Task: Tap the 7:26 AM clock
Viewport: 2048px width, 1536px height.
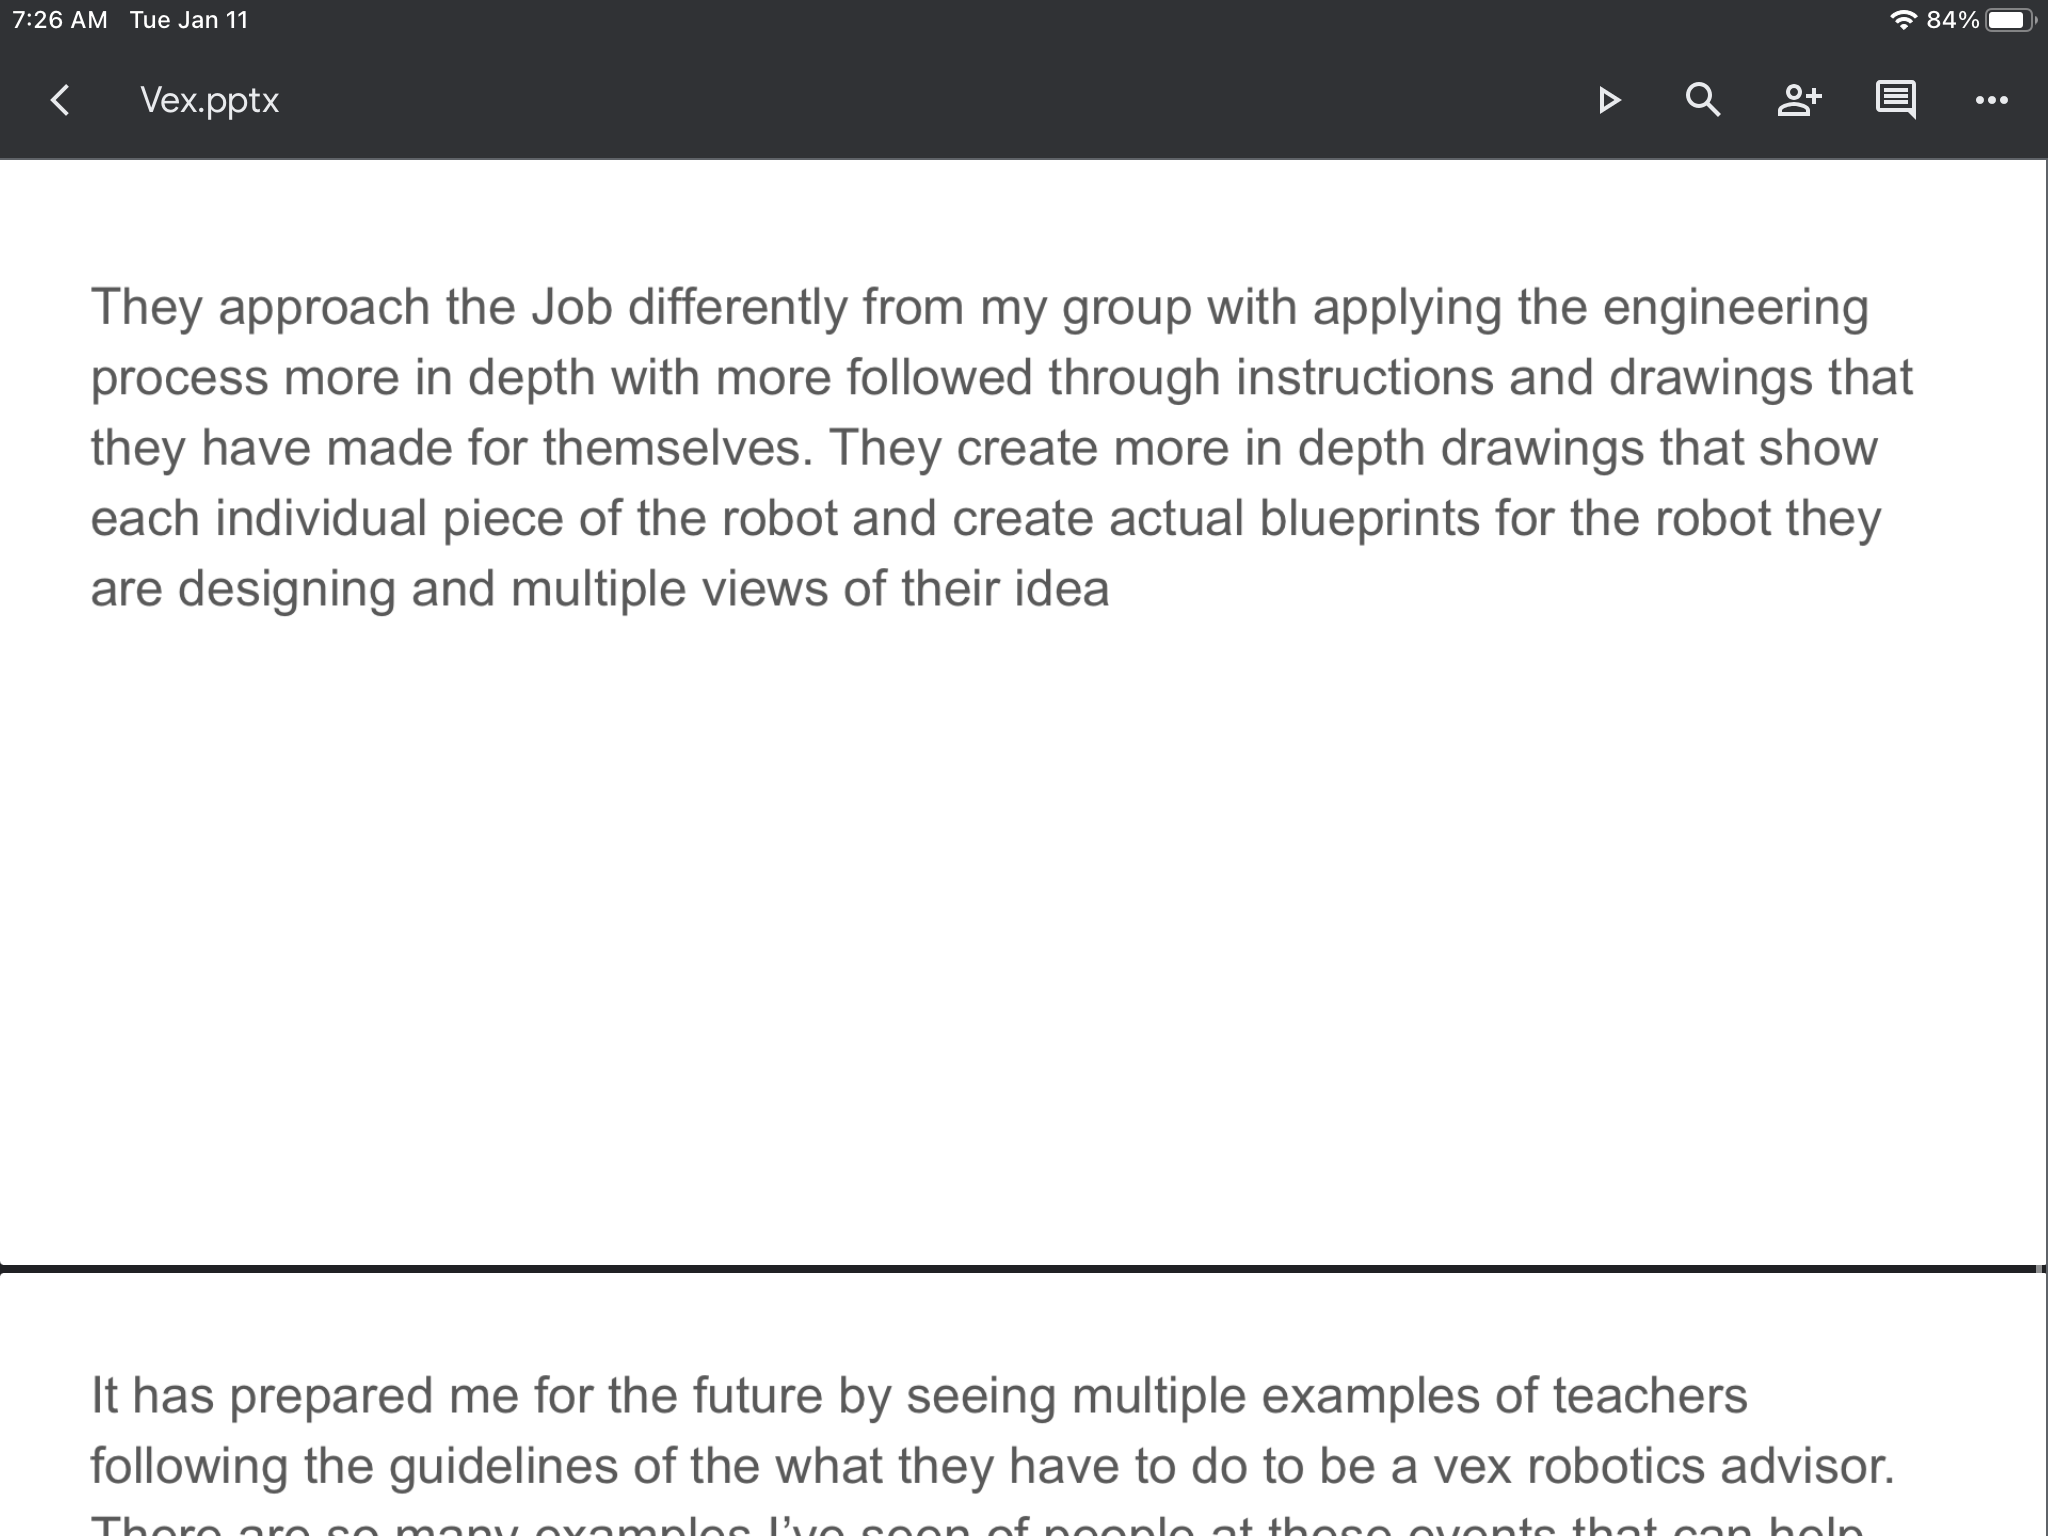Action: coord(60,20)
